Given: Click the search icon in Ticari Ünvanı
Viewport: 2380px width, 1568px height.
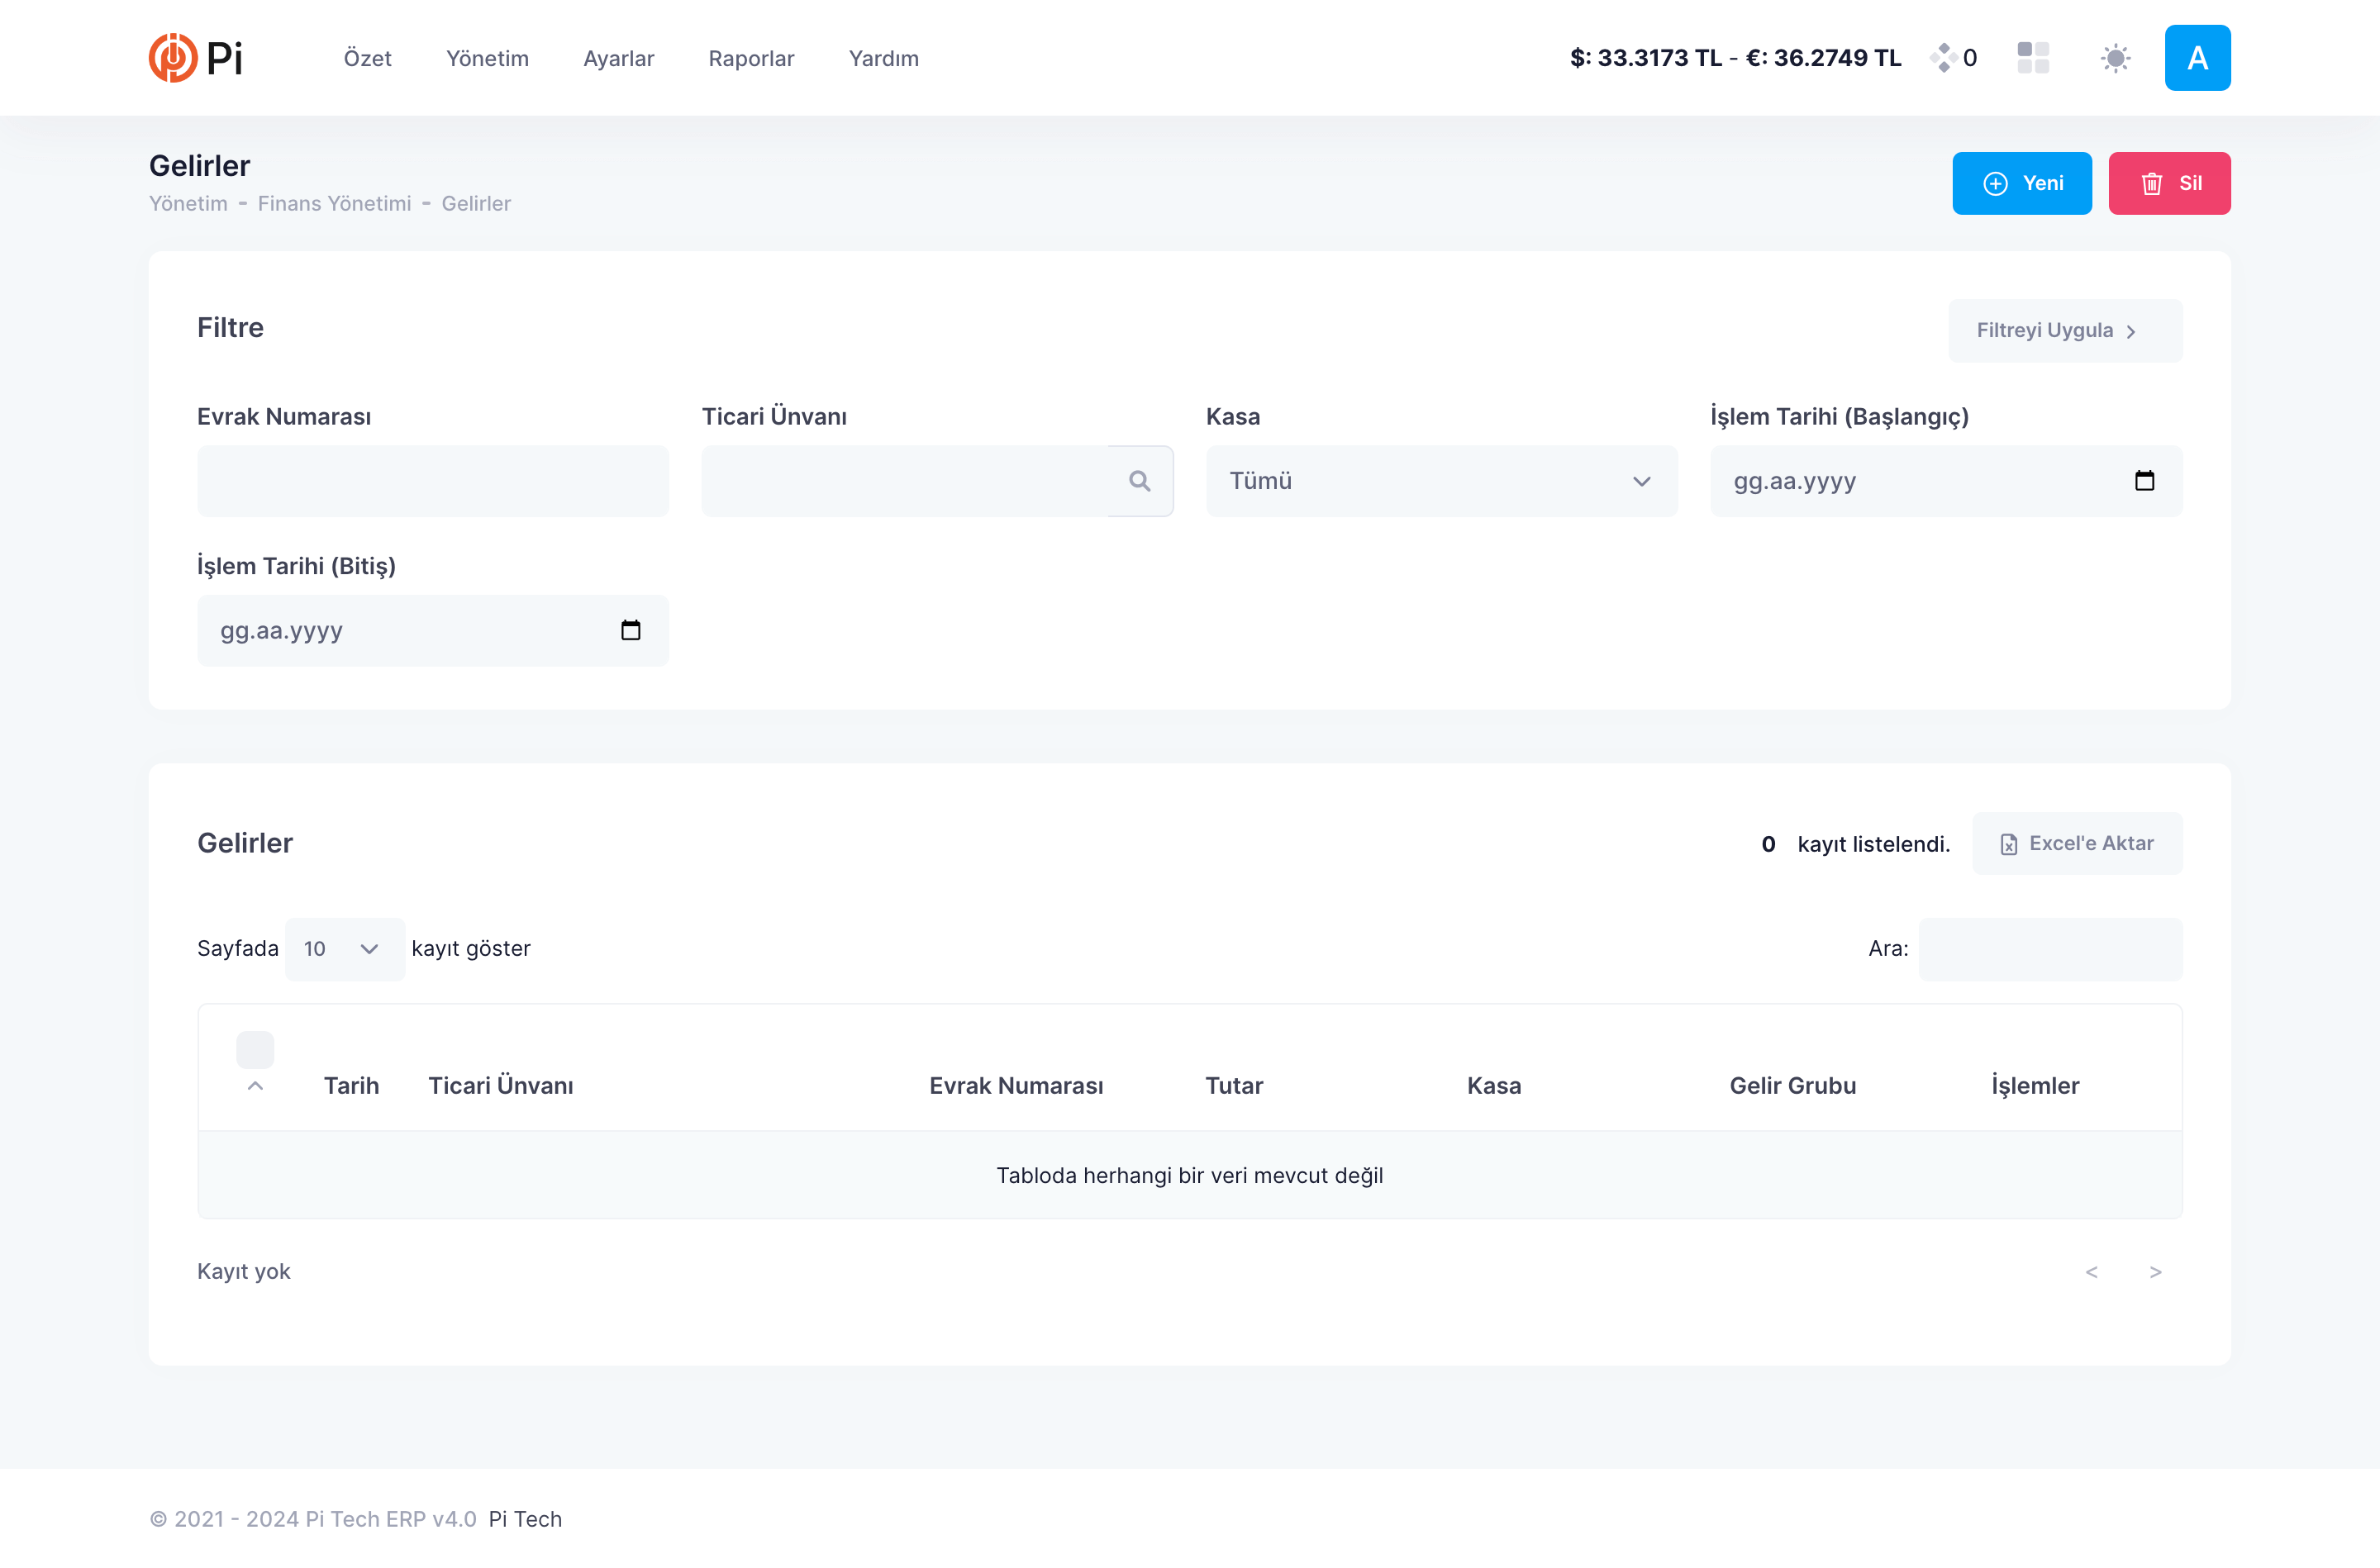Looking at the screenshot, I should pyautogui.click(x=1140, y=481).
